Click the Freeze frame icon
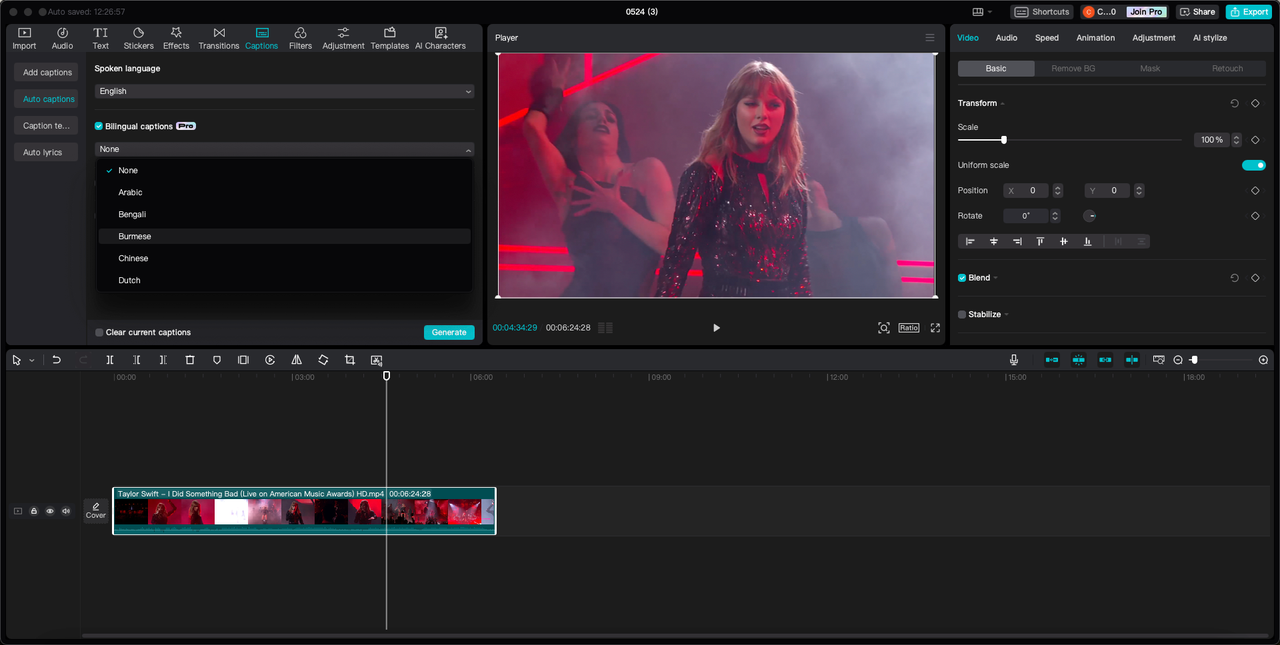This screenshot has width=1280, height=645. [x=243, y=360]
